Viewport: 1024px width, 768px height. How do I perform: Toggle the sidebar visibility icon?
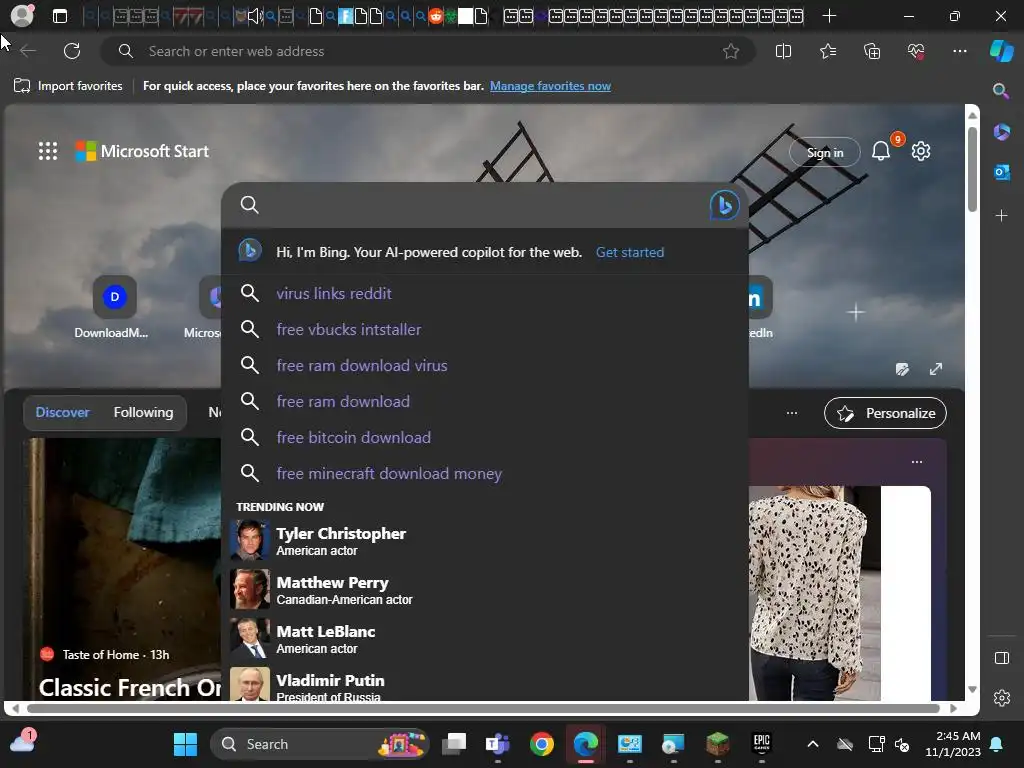point(1001,658)
